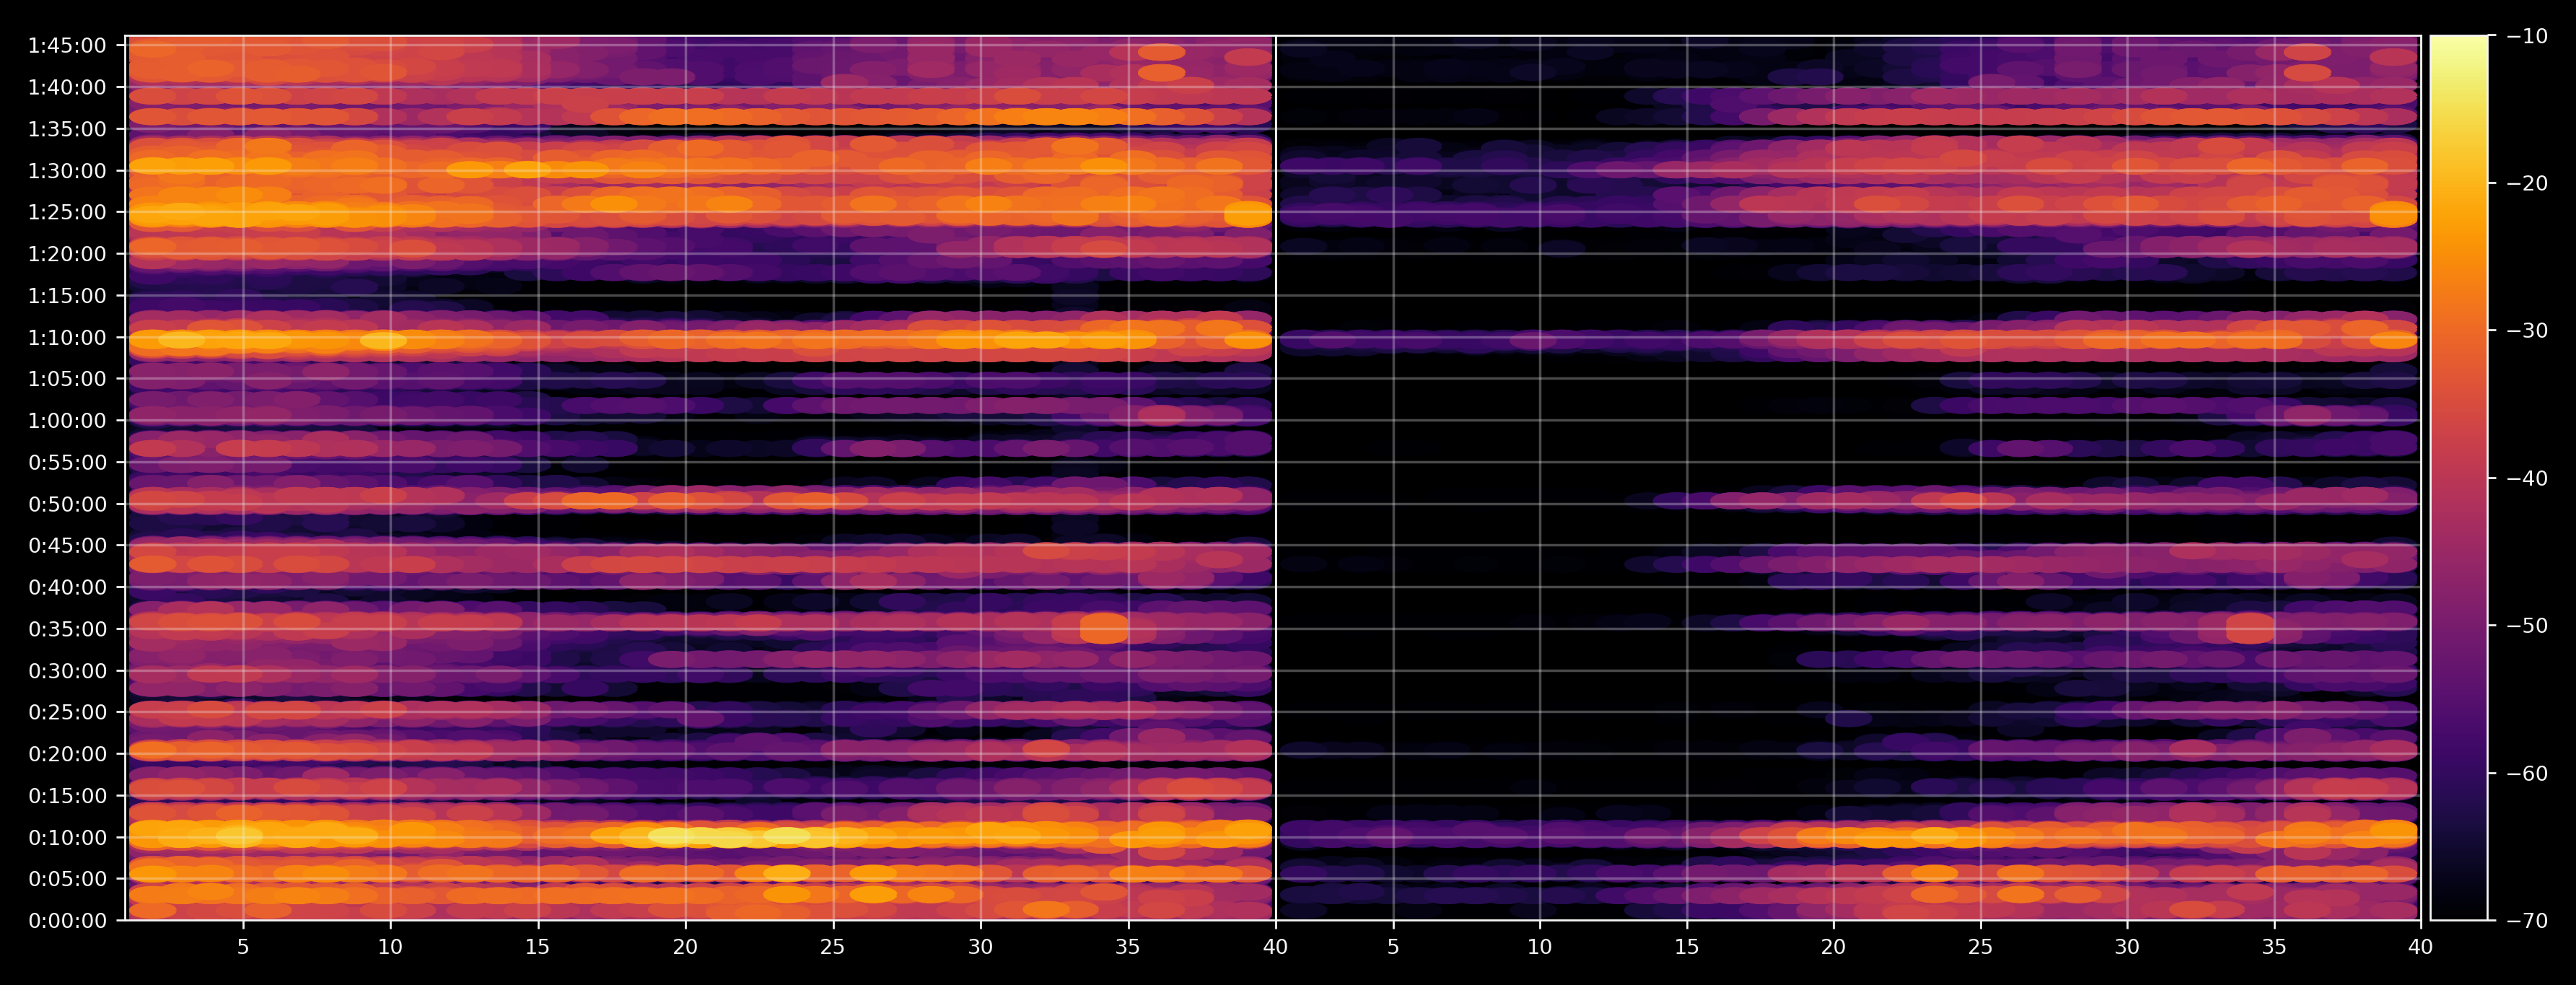This screenshot has width=2576, height=985.
Task: Pick x-axis tick 20 of the left heatmap
Action: pos(685,947)
